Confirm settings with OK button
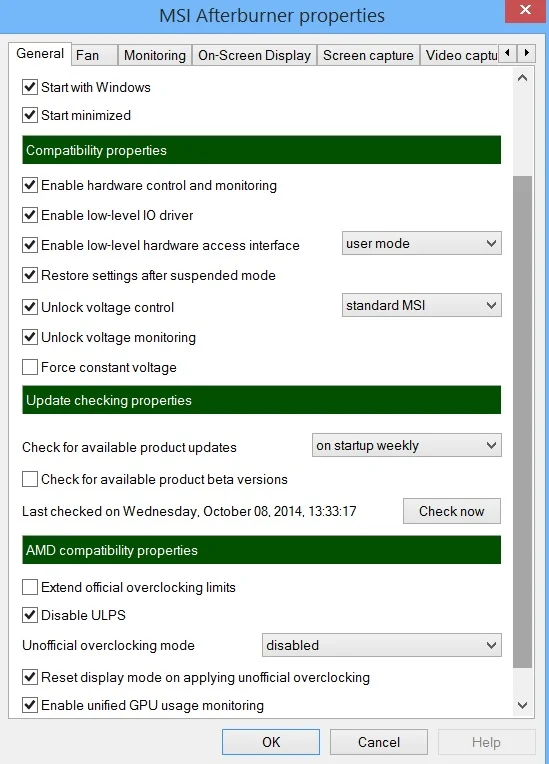 (x=271, y=742)
